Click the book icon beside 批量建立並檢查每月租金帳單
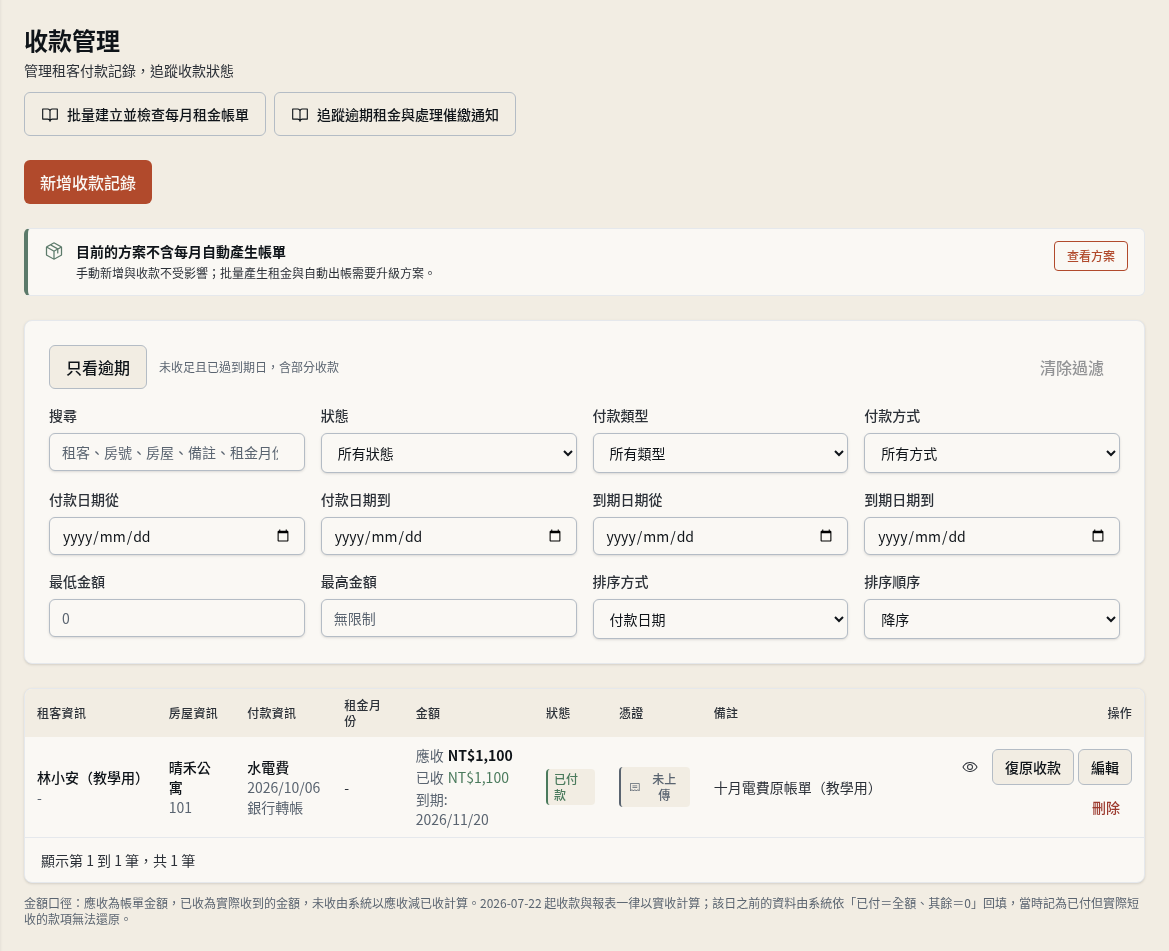 (x=50, y=115)
